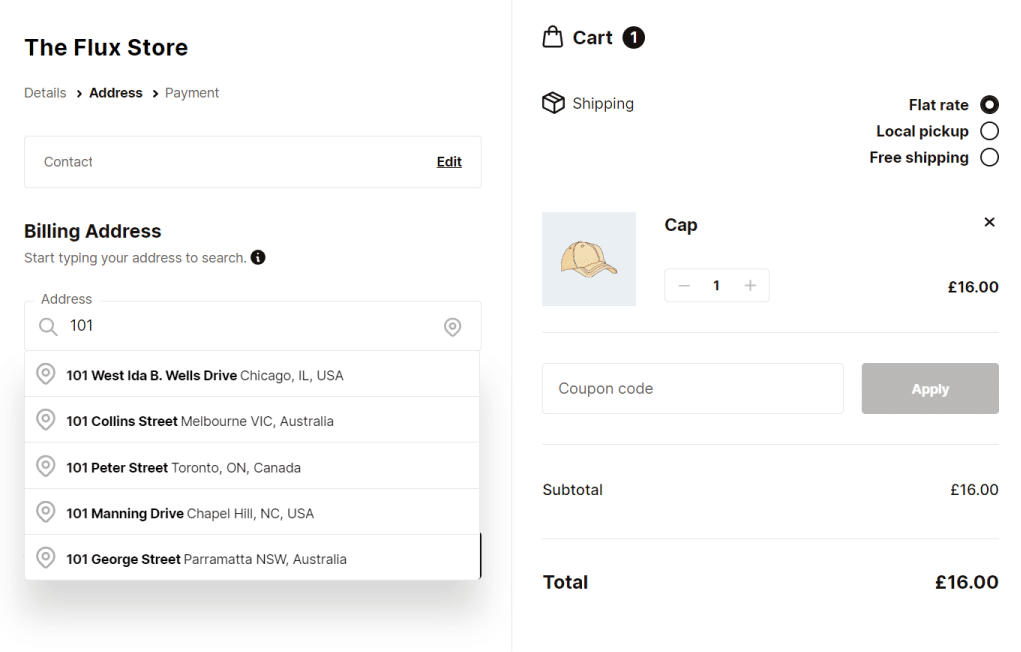
Task: Click the Cap product thumbnail
Action: click(x=589, y=258)
